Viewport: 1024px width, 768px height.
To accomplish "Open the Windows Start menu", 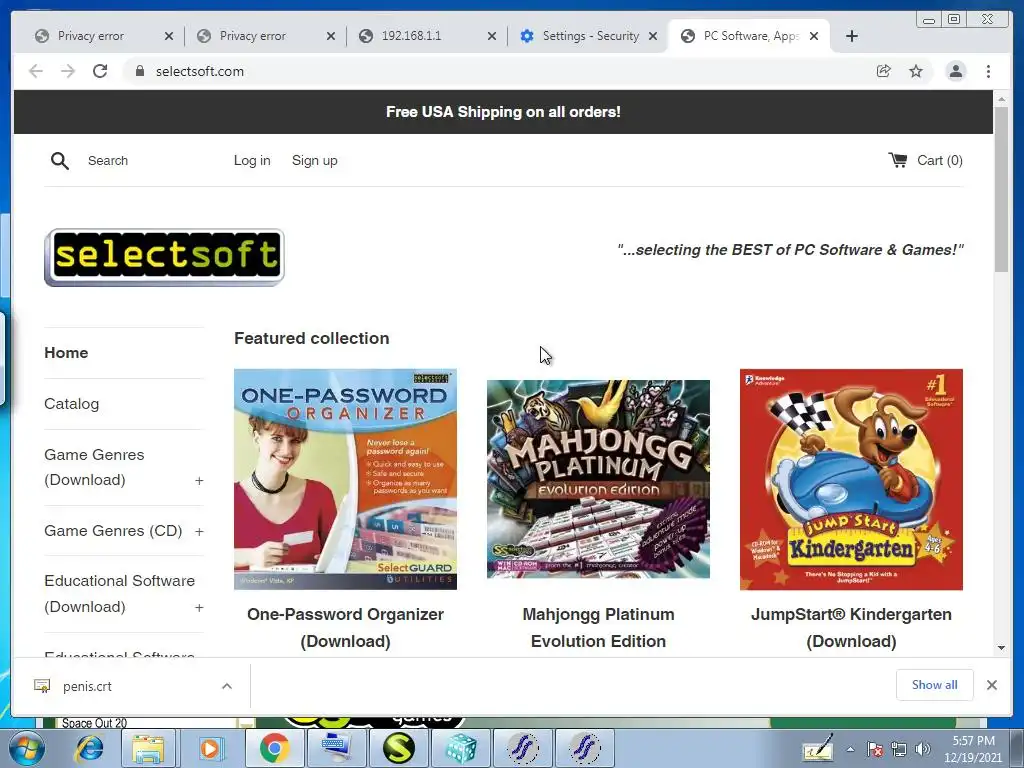I will (x=25, y=748).
